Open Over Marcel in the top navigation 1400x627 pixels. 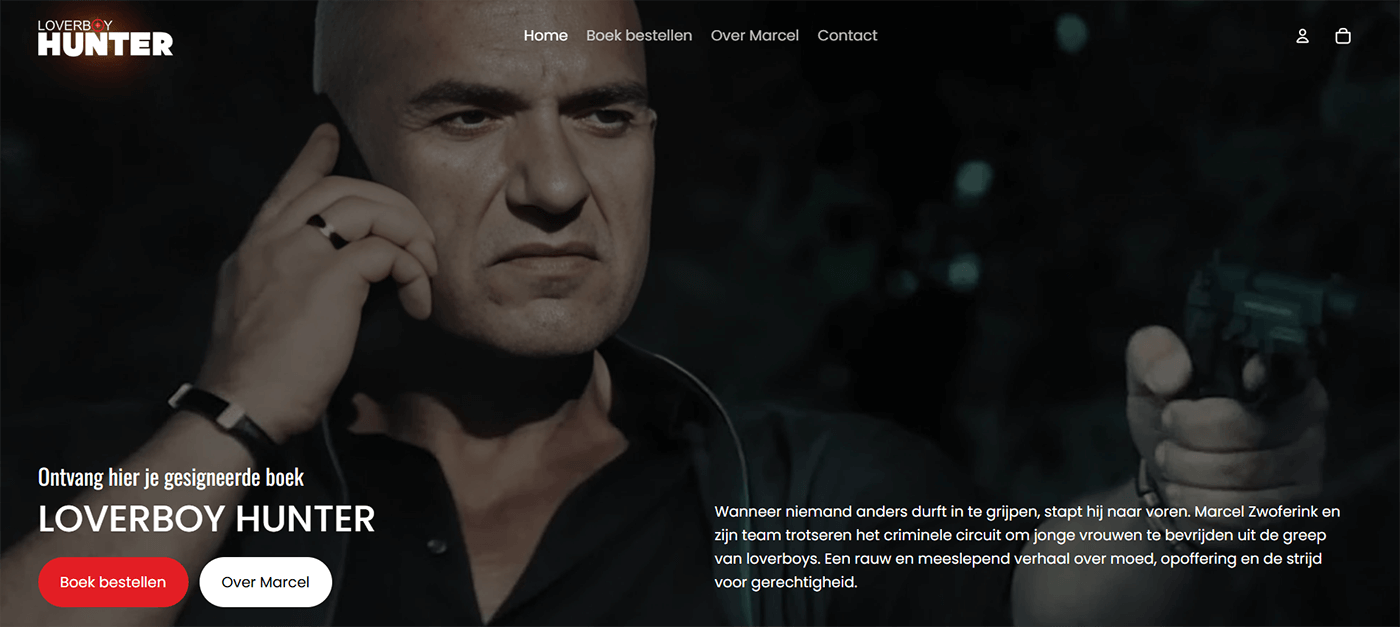(x=755, y=35)
